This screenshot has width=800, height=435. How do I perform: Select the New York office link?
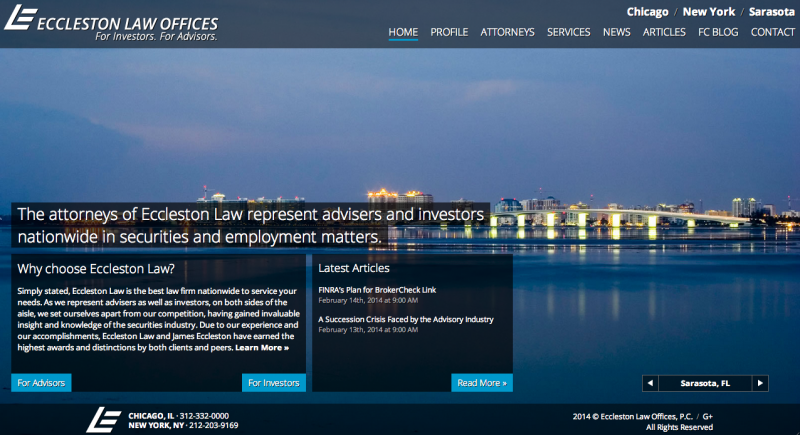pyautogui.click(x=709, y=12)
